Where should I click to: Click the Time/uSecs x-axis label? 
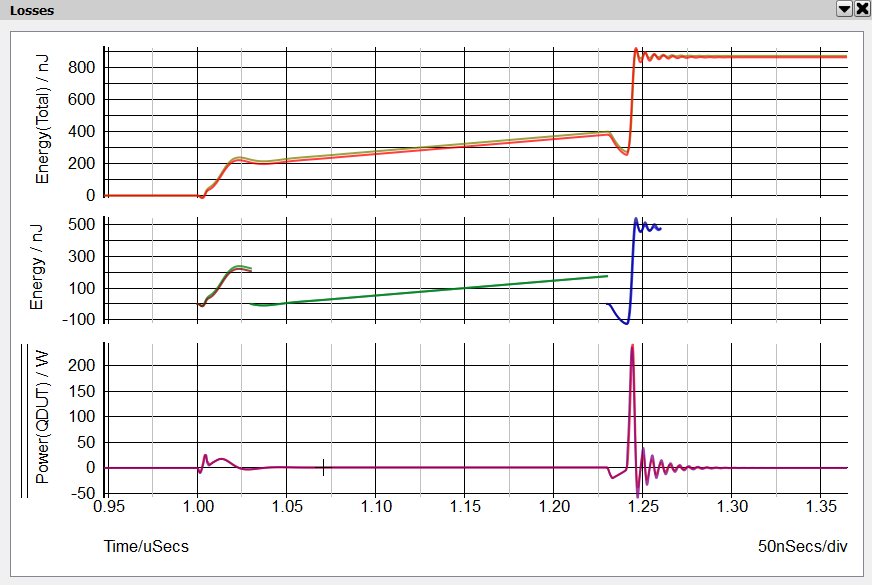click(146, 547)
